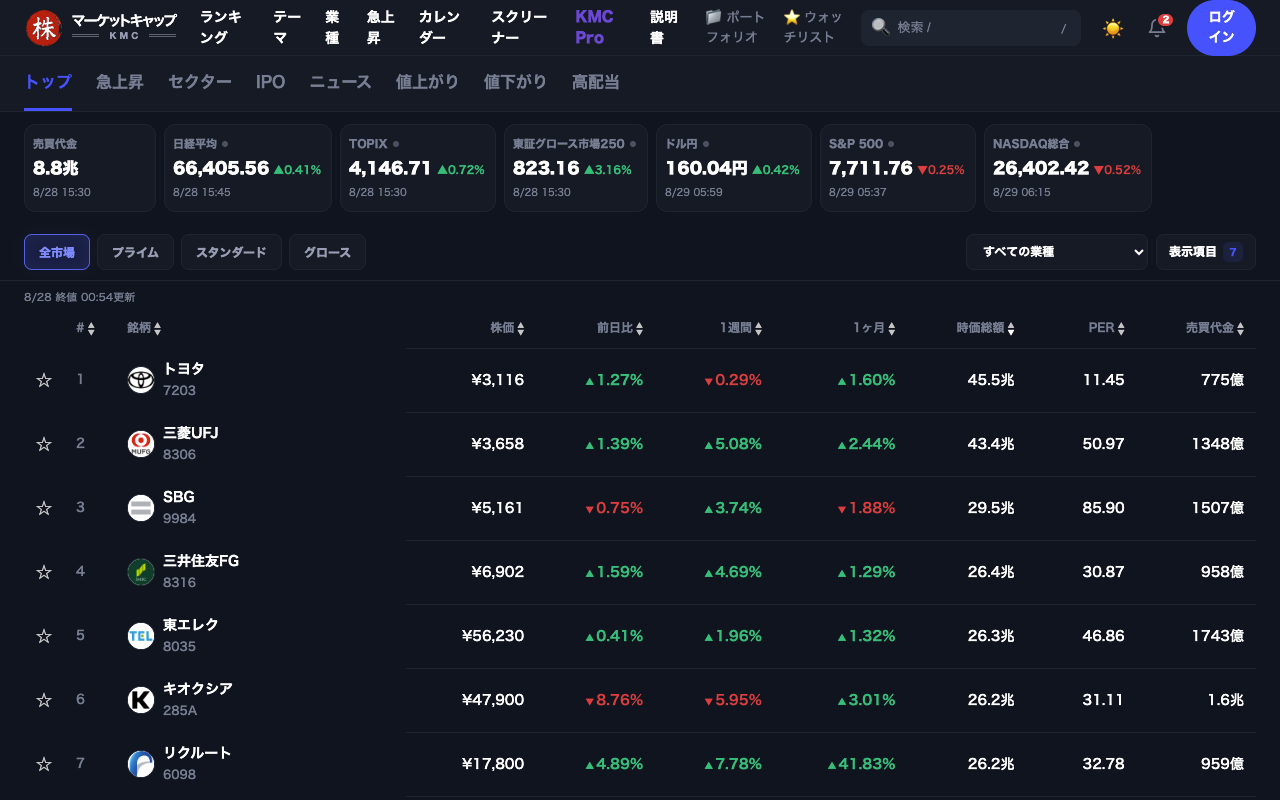Image resolution: width=1280 pixels, height=800 pixels.
Task: Open the 表示項目 column settings
Action: click(1206, 252)
